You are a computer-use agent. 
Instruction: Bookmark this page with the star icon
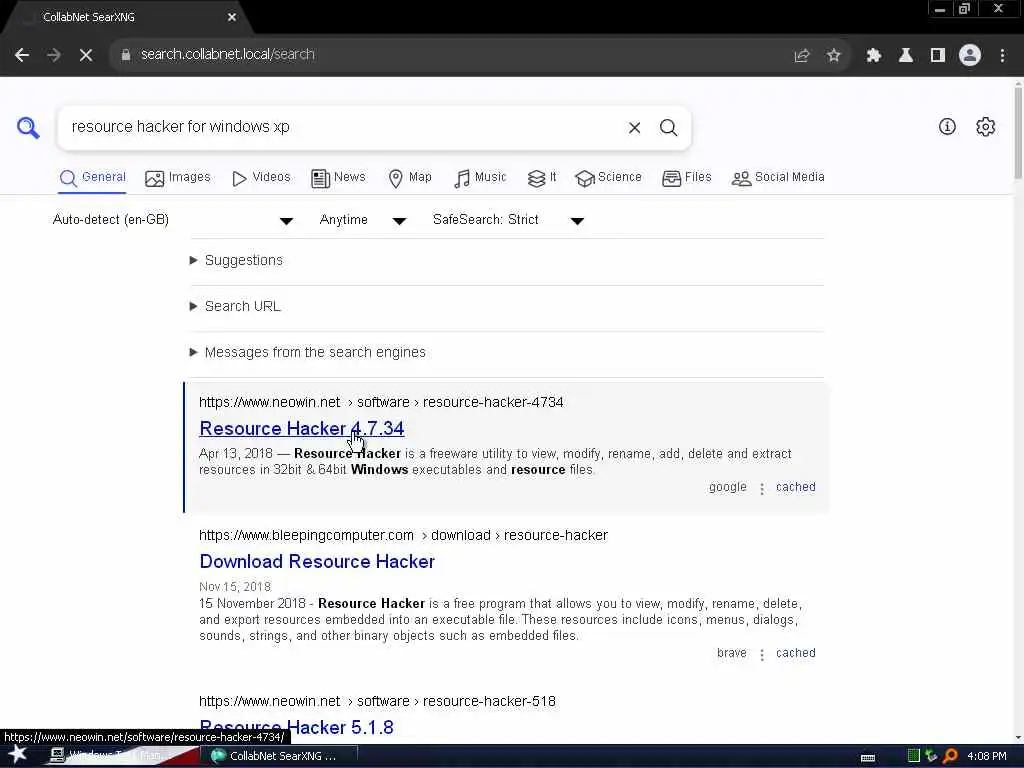833,56
